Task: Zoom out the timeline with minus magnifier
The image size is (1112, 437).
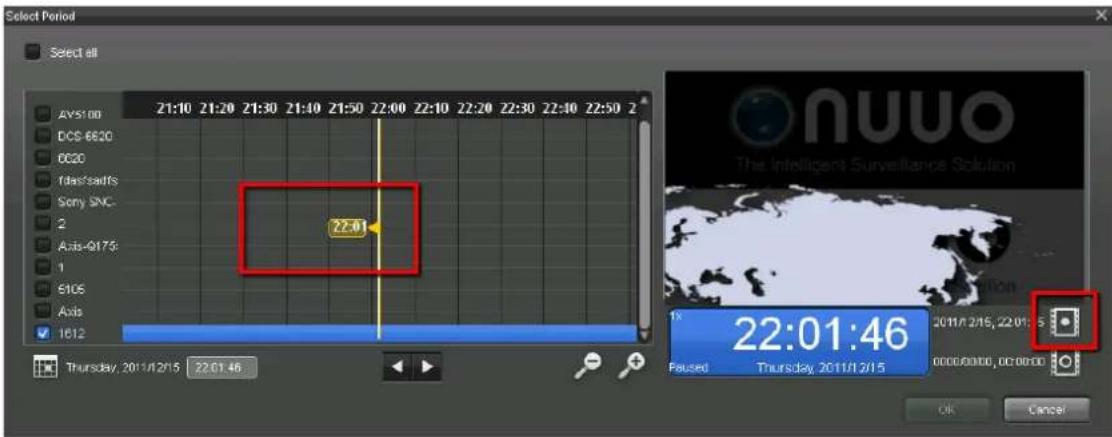Action: [589, 365]
